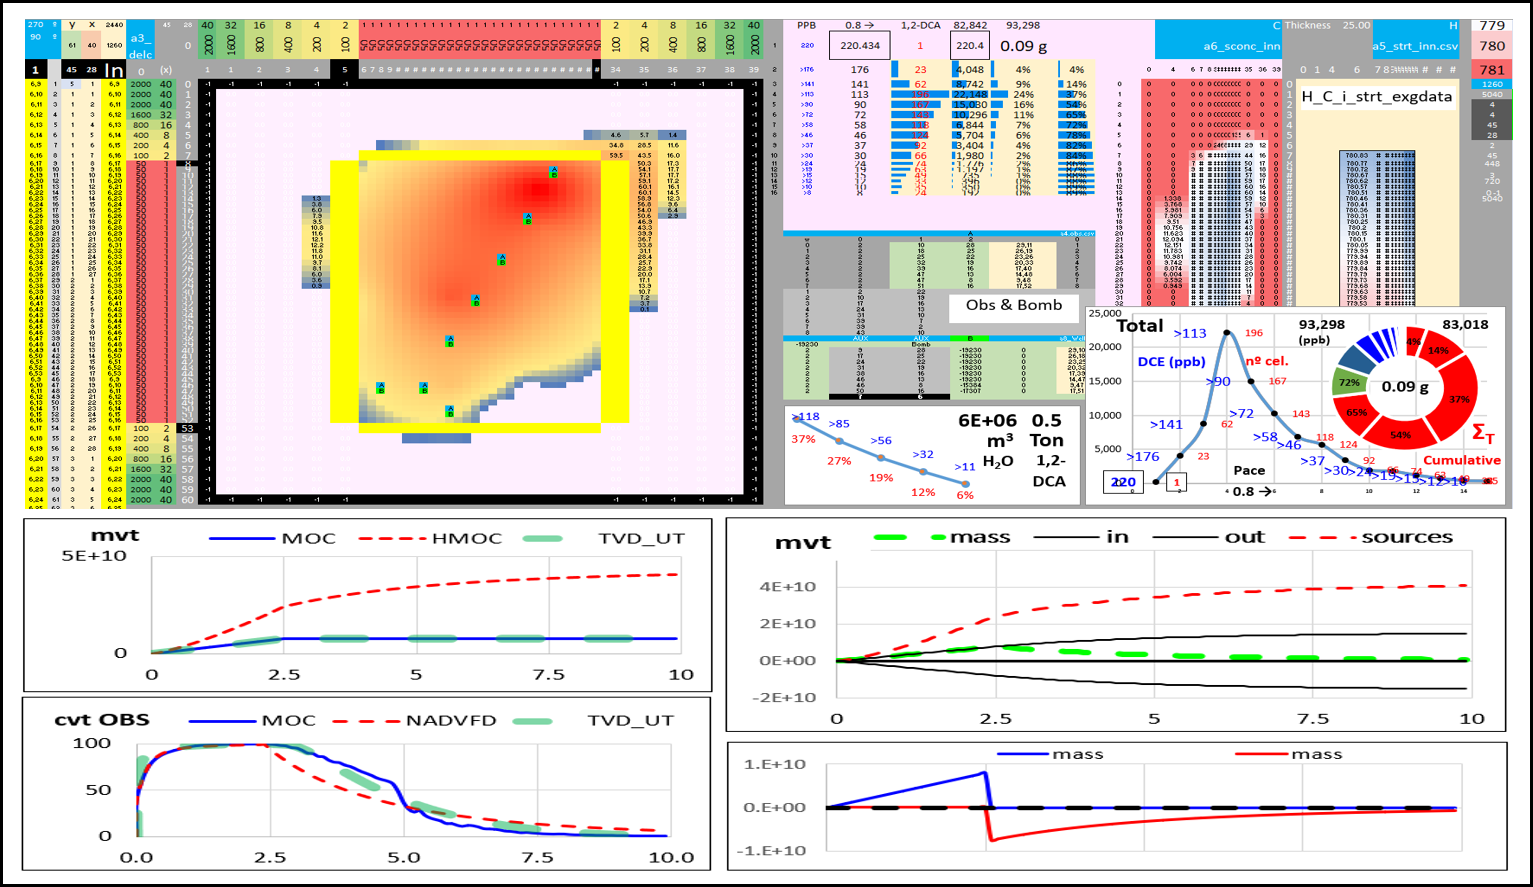The image size is (1533, 887).
Task: Select the >118 point on the small line chart
Action: (797, 420)
